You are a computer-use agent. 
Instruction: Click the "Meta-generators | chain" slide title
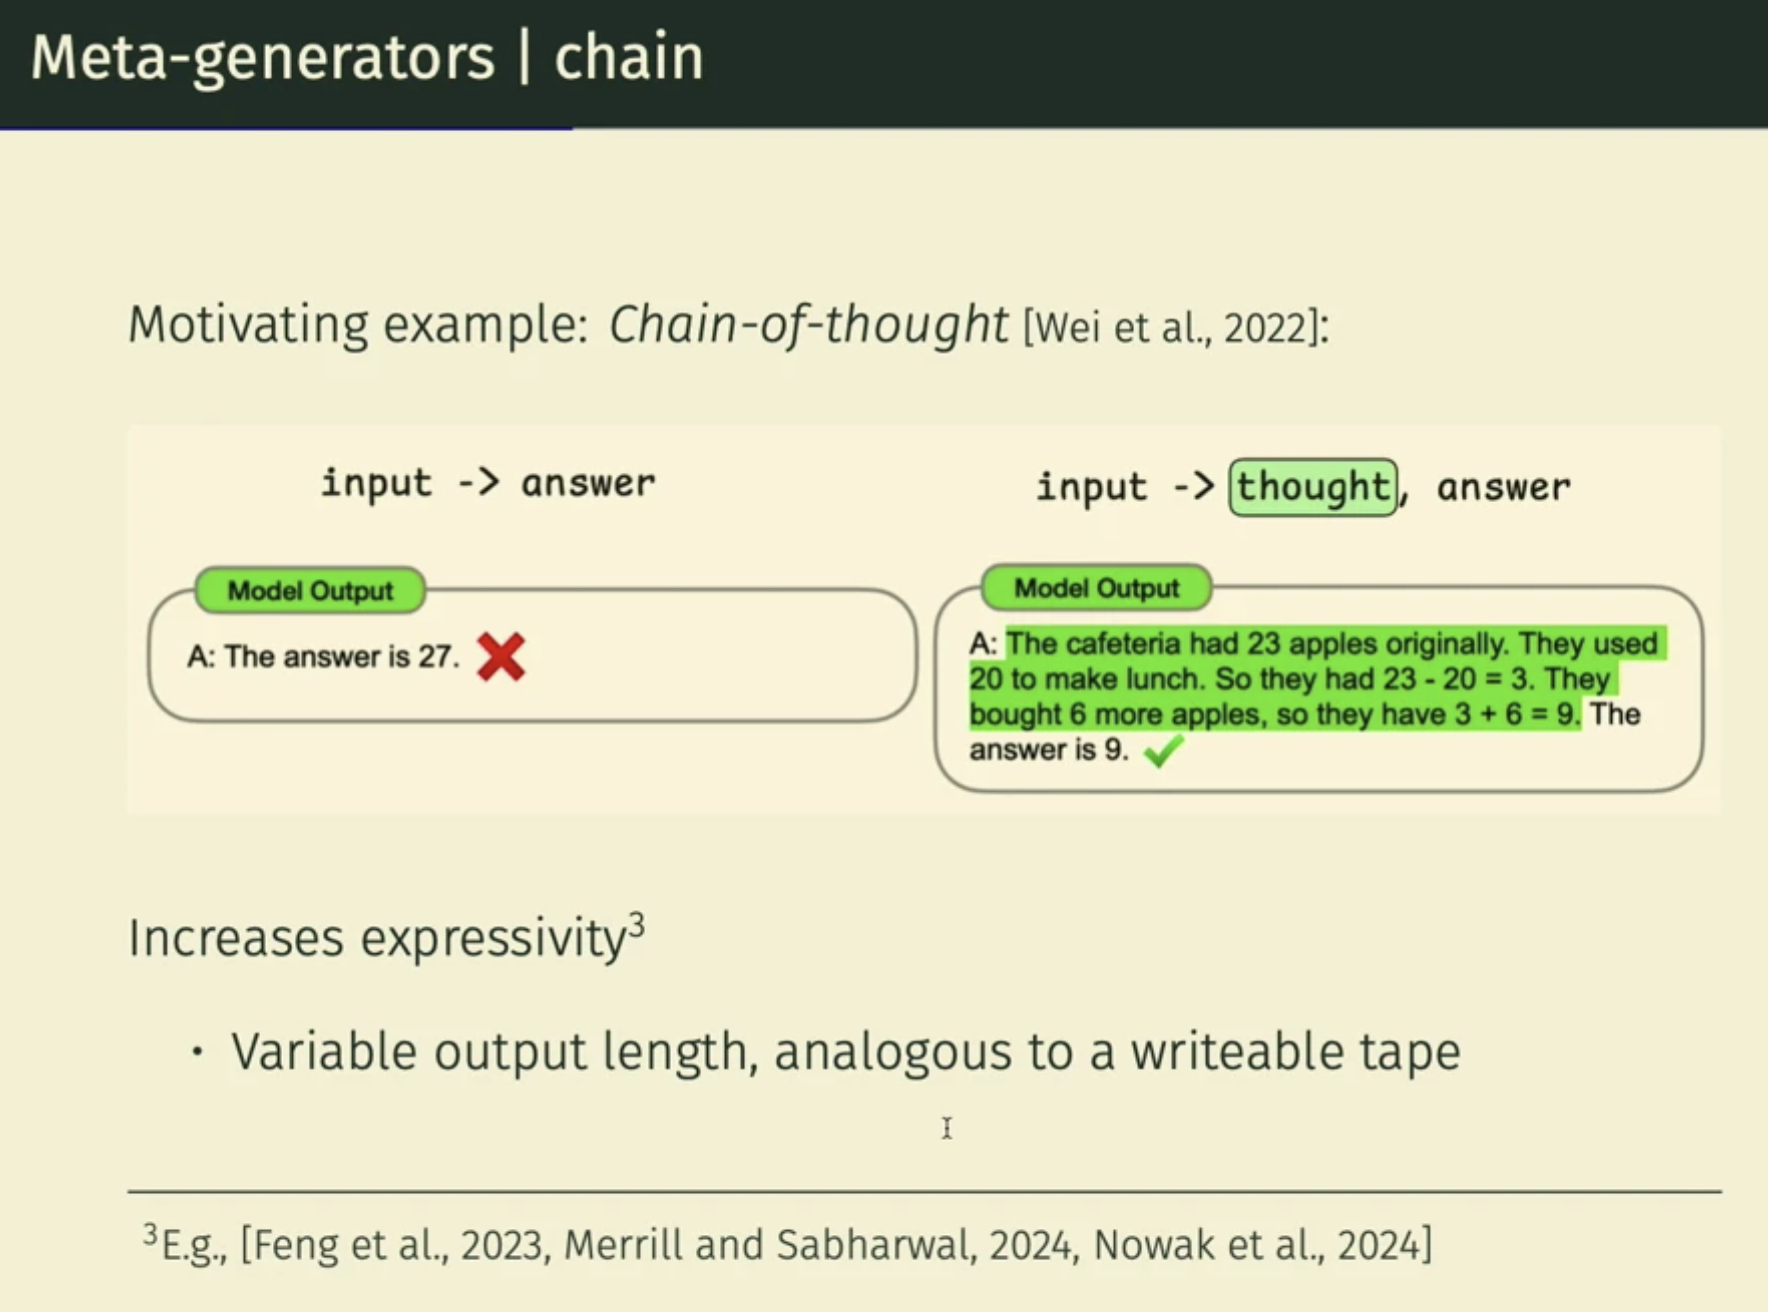click(x=367, y=57)
